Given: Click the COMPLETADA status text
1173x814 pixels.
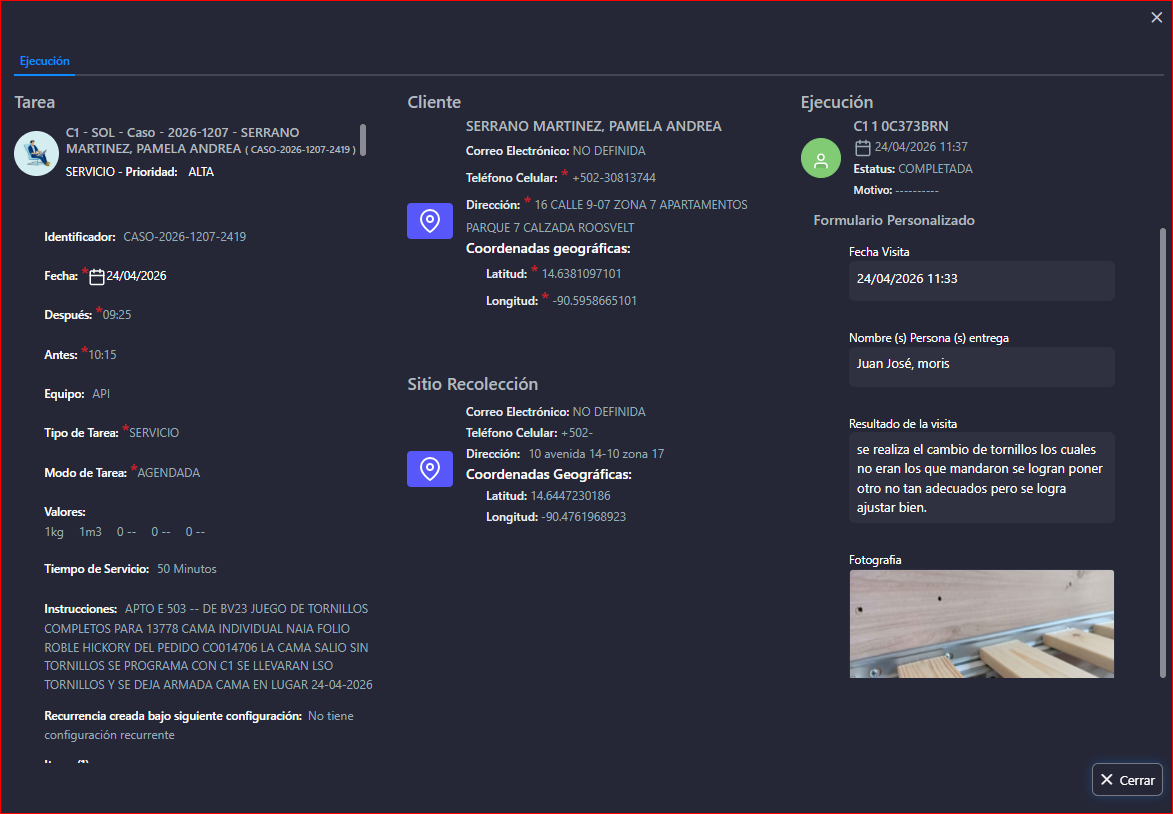Looking at the screenshot, I should pyautogui.click(x=935, y=169).
